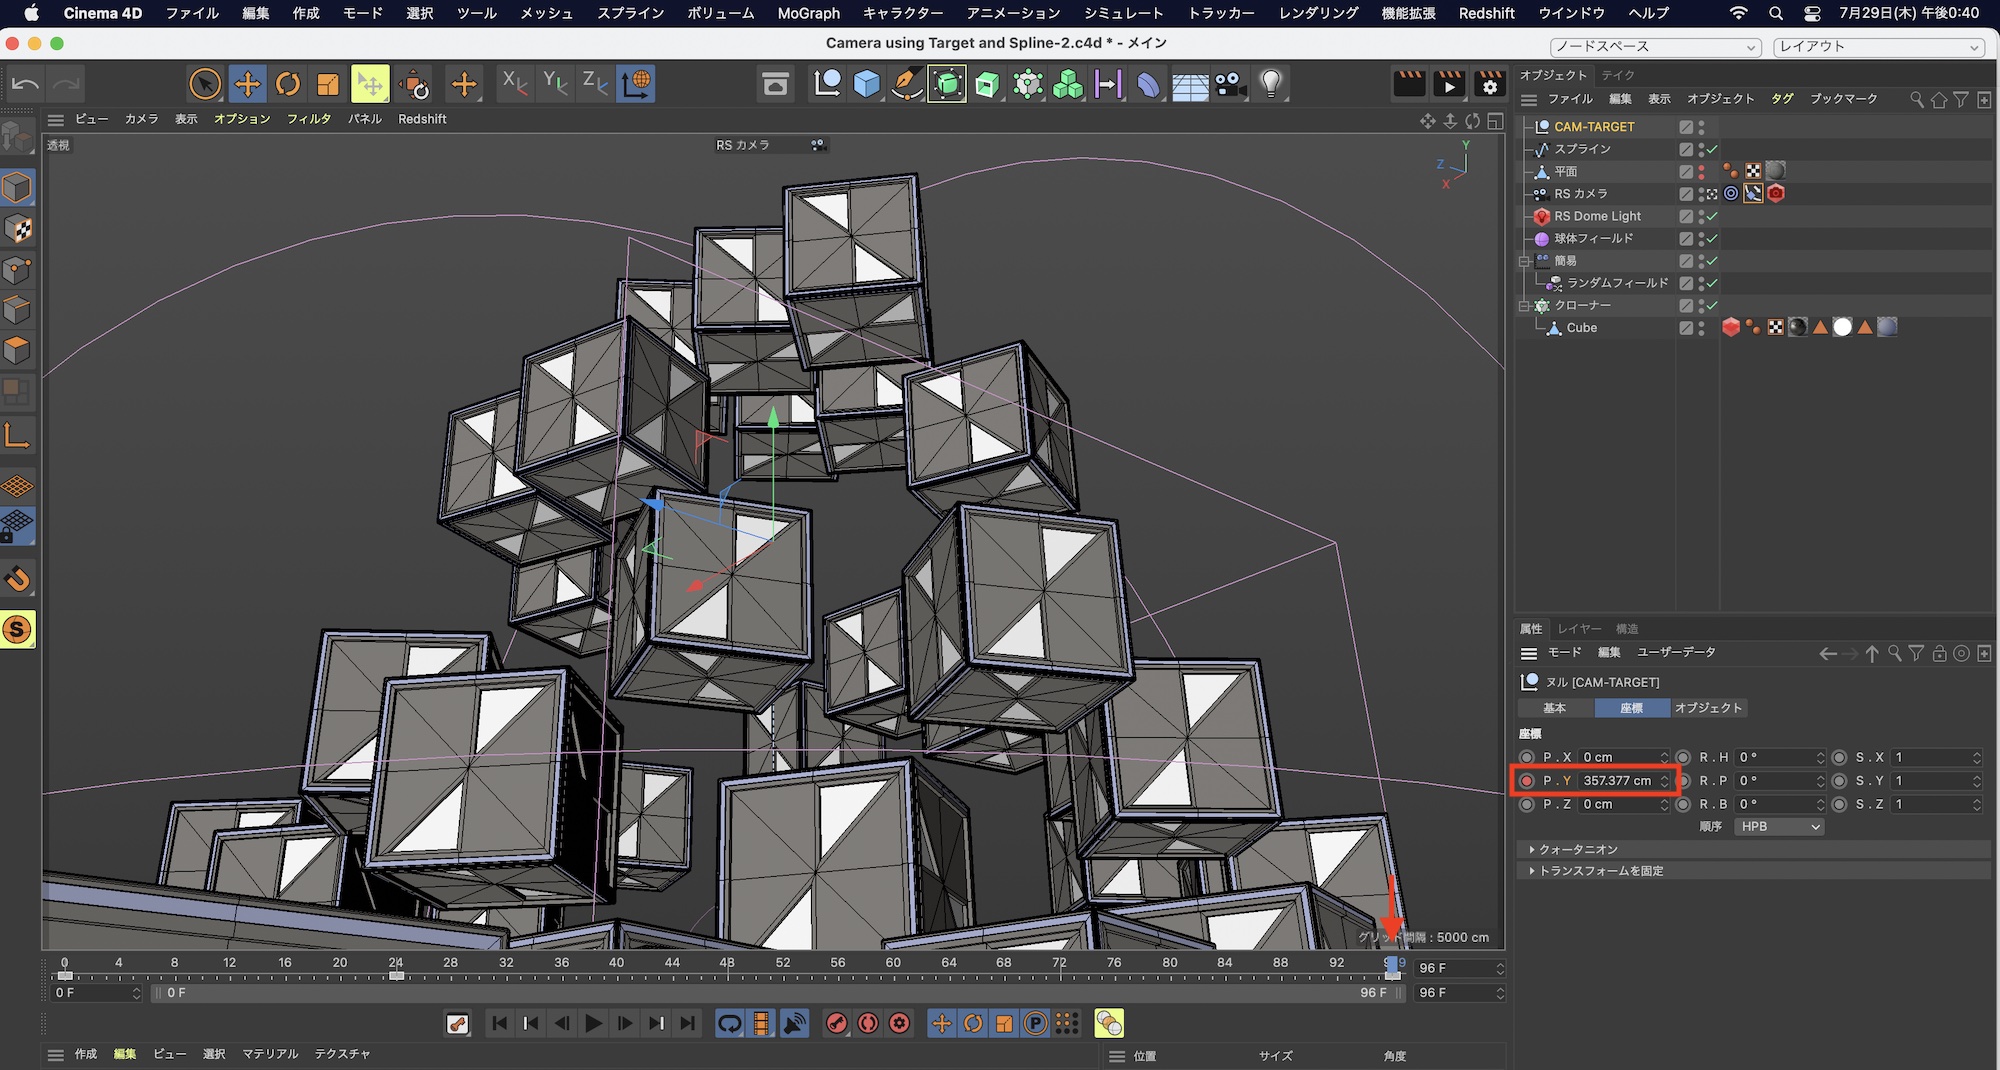Switch to the 基本 tab in attributes

coord(1554,708)
